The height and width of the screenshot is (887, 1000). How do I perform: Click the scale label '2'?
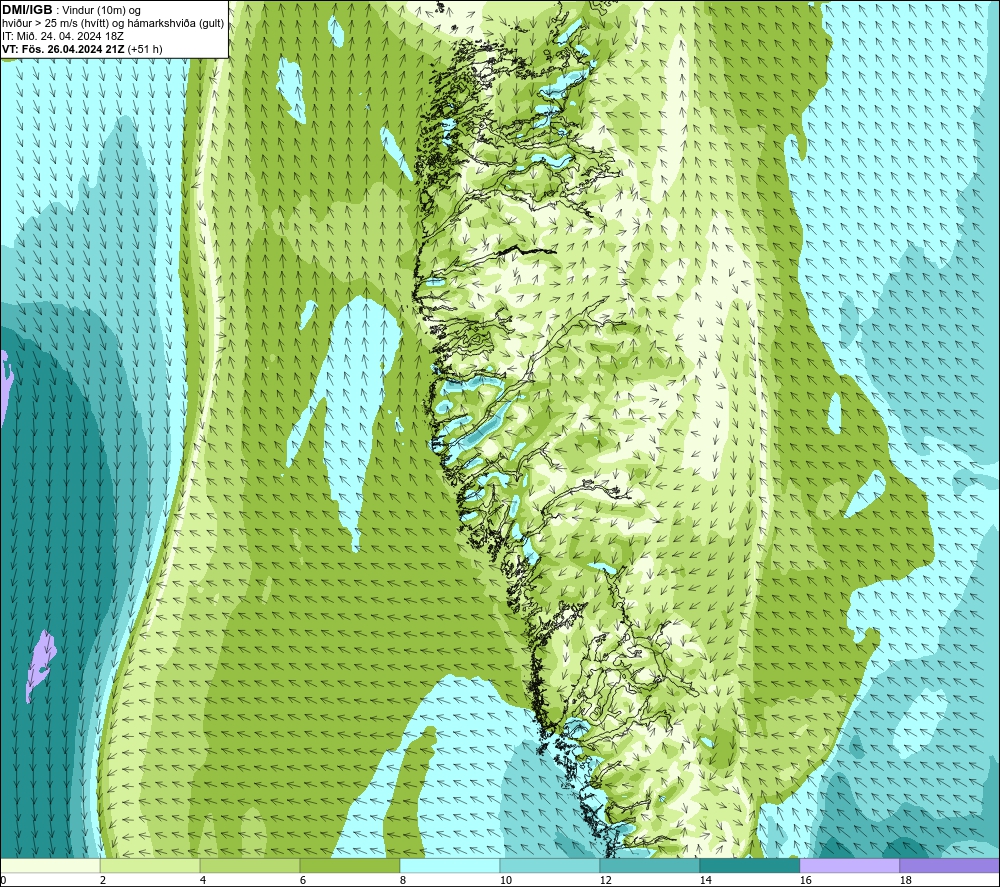(103, 881)
